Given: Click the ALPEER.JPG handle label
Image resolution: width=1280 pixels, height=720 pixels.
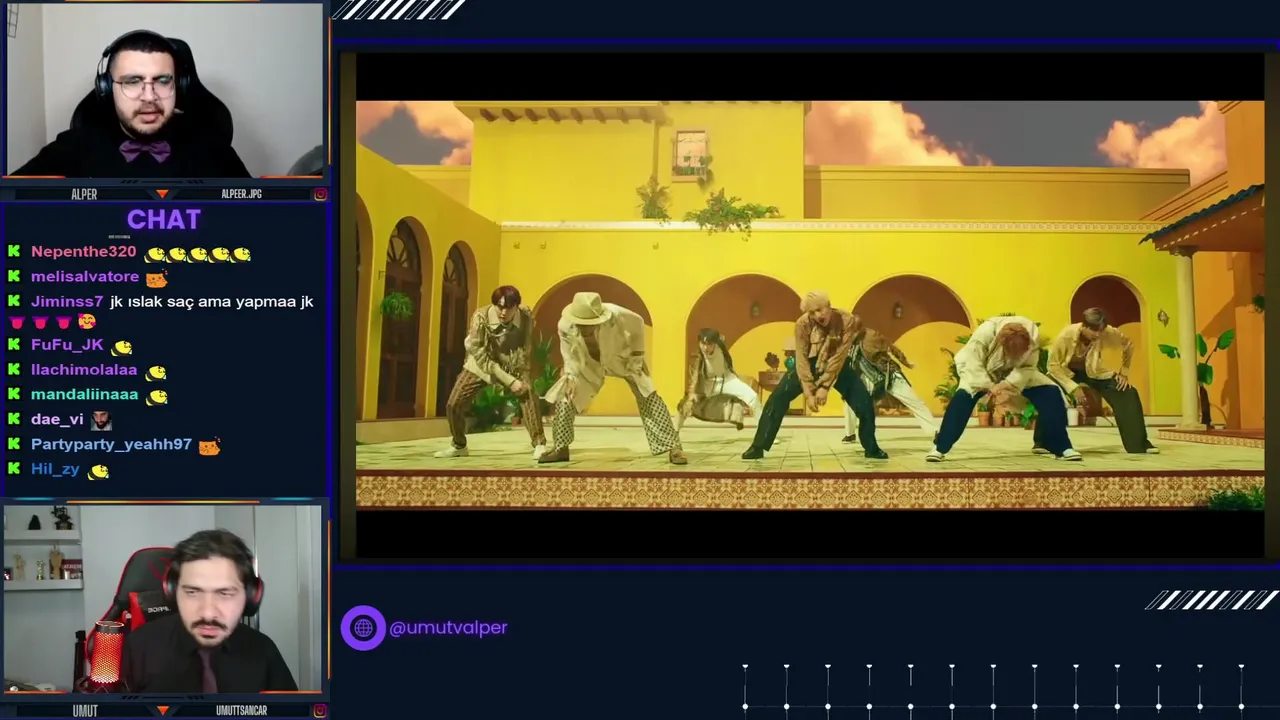Looking at the screenshot, I should (241, 194).
